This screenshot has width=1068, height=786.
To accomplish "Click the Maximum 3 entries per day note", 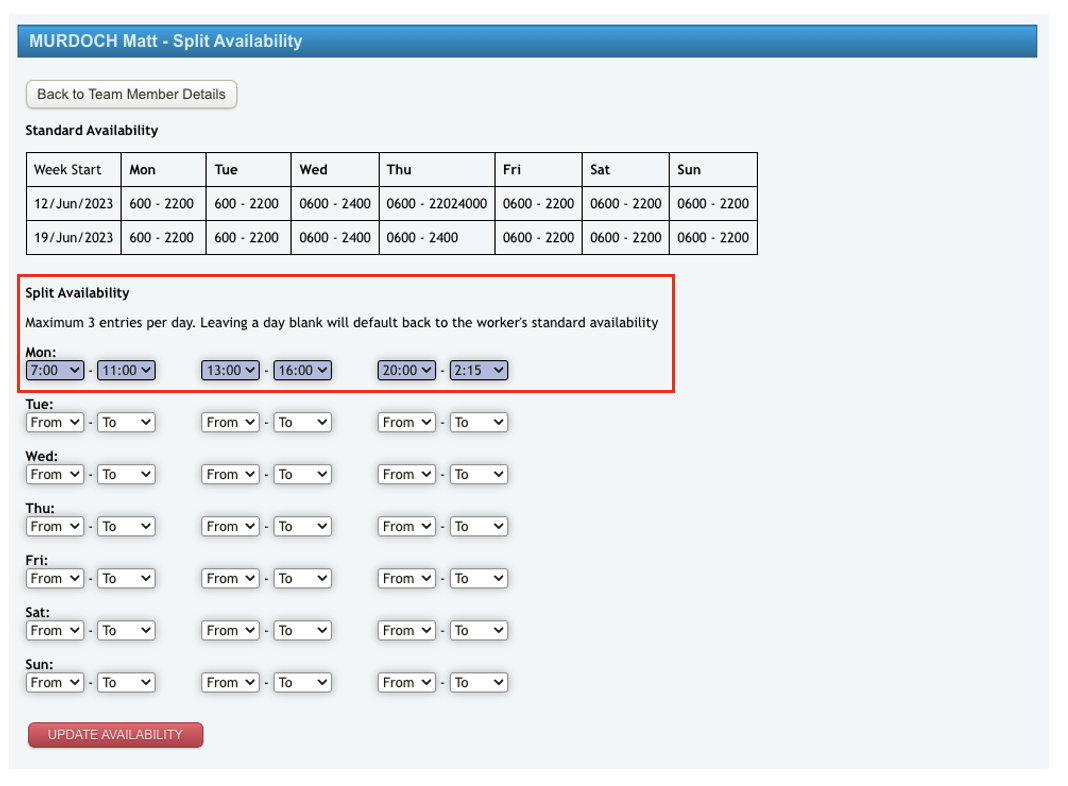I will click(x=342, y=323).
